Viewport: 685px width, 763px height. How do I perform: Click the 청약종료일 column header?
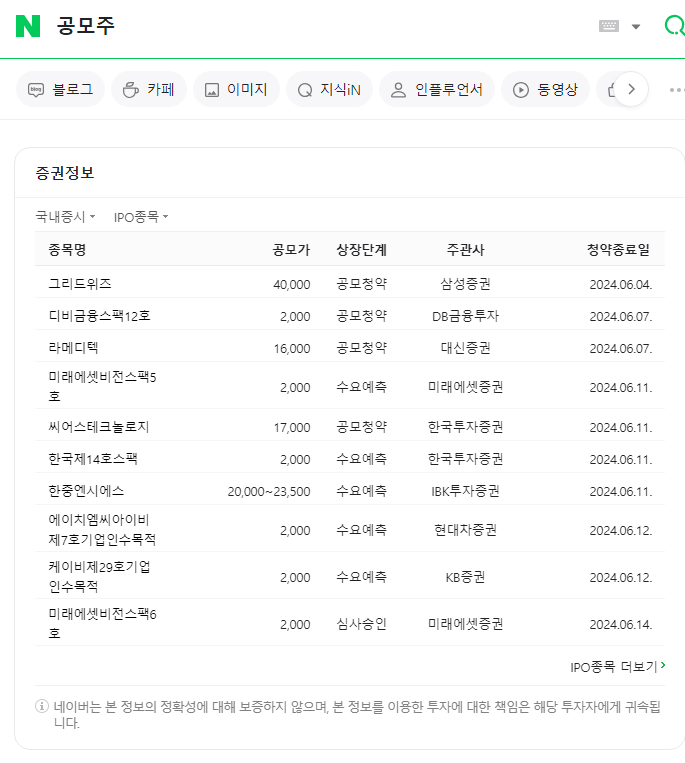[618, 250]
